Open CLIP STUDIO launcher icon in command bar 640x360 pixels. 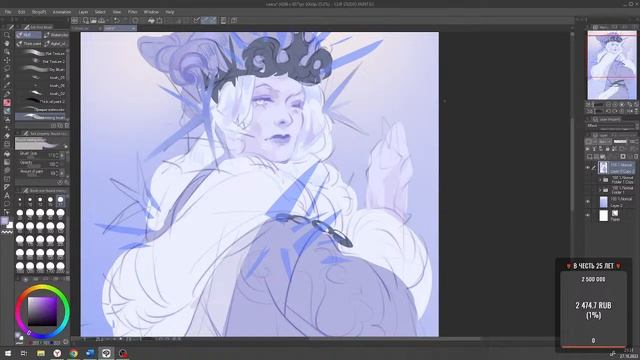point(75,20)
